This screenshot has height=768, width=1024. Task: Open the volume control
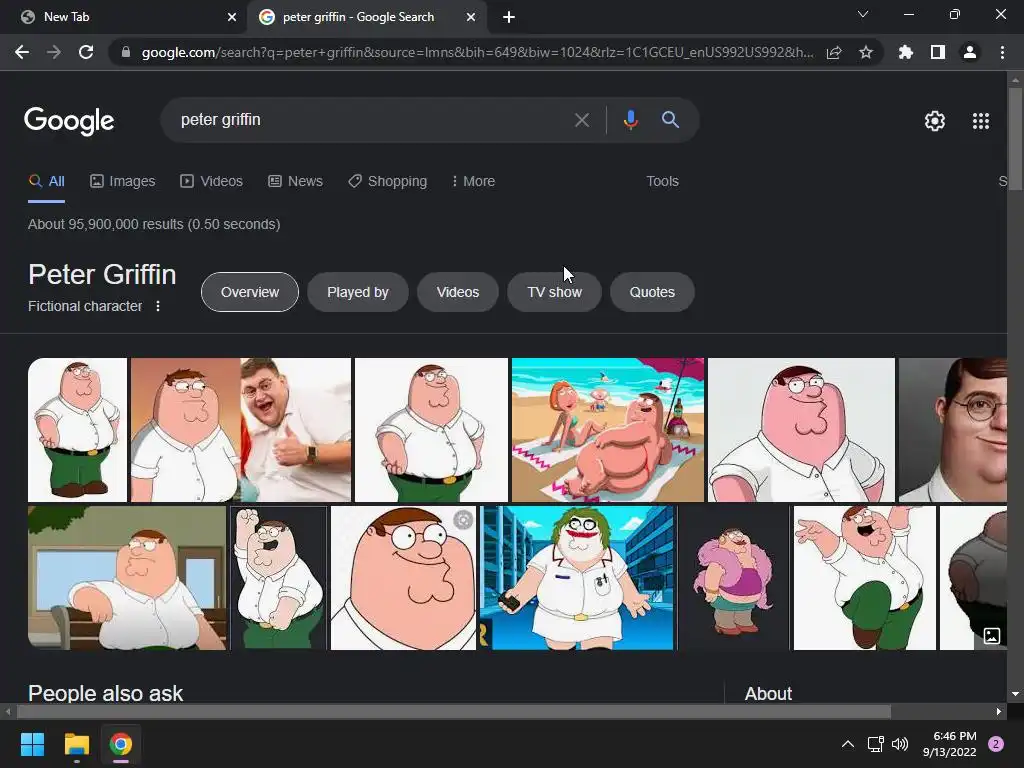[x=900, y=744]
